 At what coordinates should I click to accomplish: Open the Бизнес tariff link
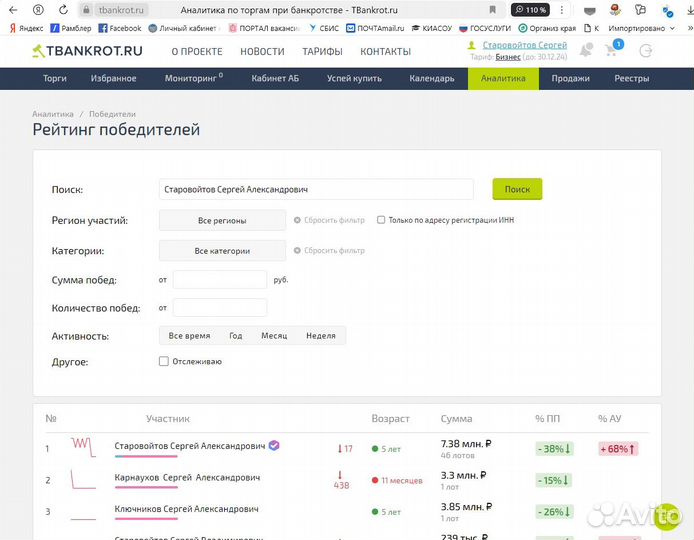point(508,57)
